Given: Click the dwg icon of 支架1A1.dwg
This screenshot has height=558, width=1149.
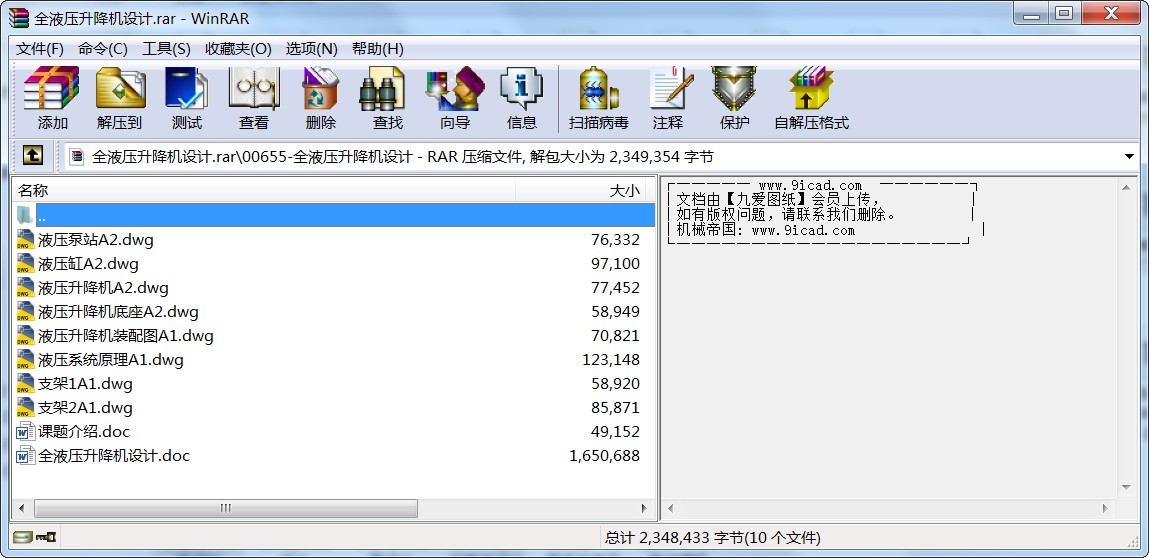Looking at the screenshot, I should coord(26,383).
